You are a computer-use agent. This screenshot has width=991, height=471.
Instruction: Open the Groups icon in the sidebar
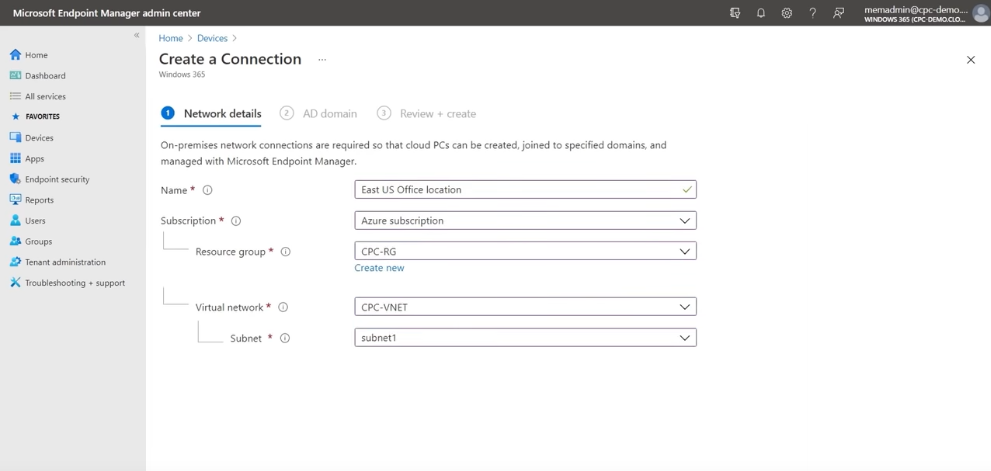pos(15,241)
